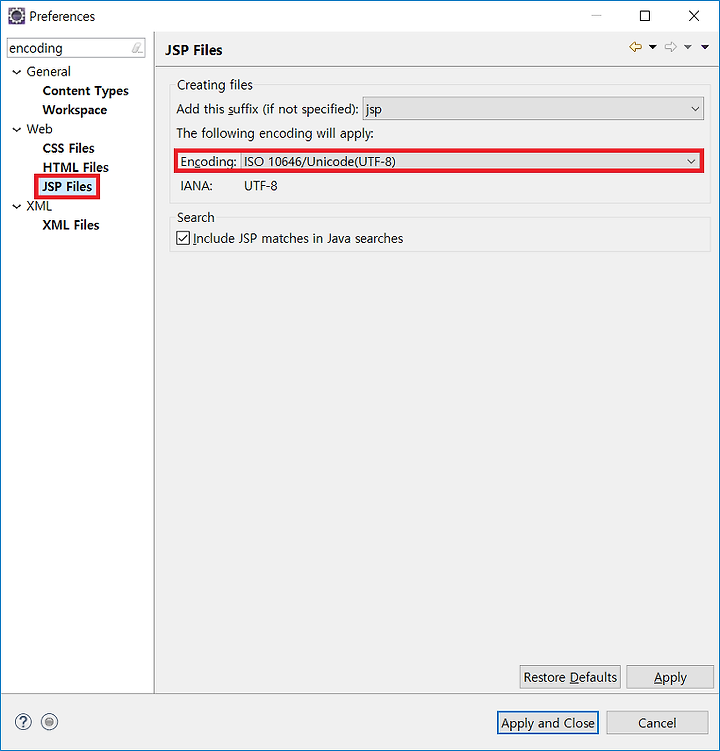Screen dimensions: 720x751
Task: Open the Encoding dropdown list
Action: 470,161
